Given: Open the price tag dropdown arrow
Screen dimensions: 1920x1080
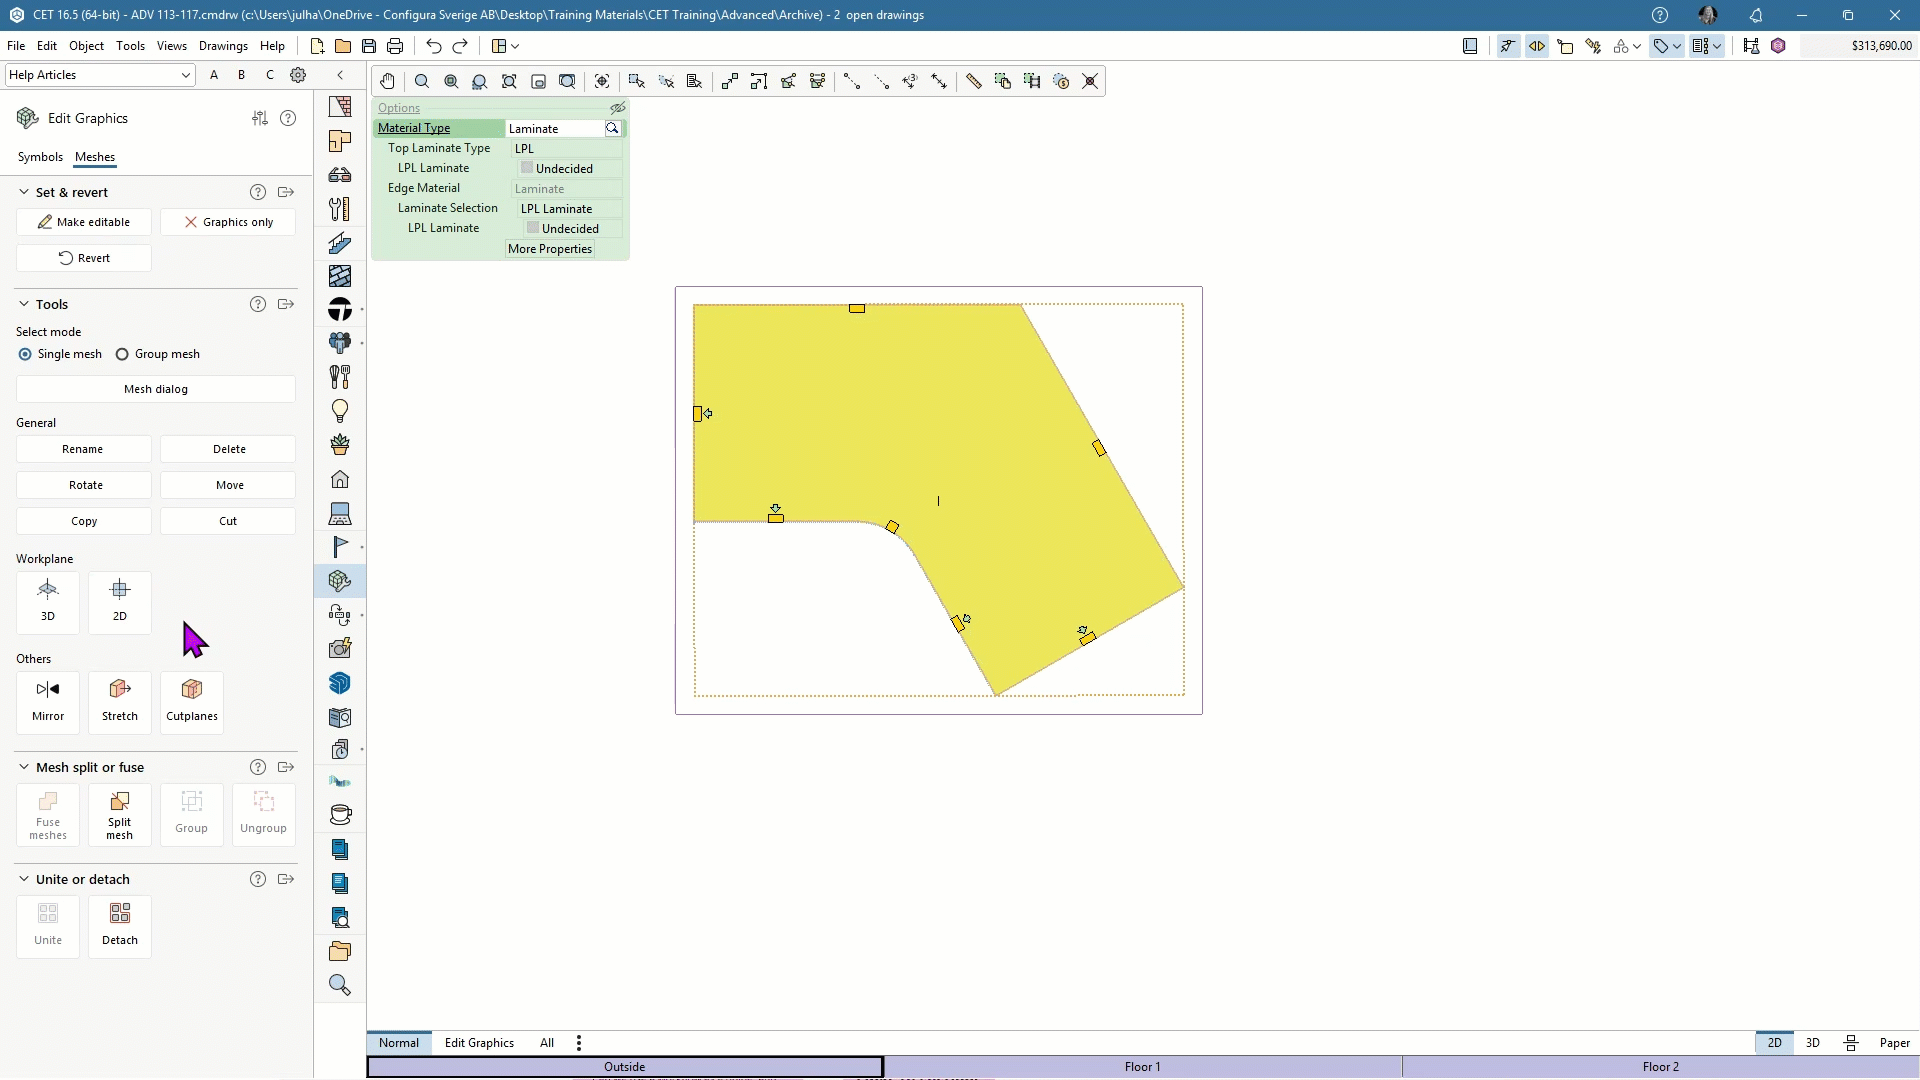Looking at the screenshot, I should pyautogui.click(x=1677, y=46).
